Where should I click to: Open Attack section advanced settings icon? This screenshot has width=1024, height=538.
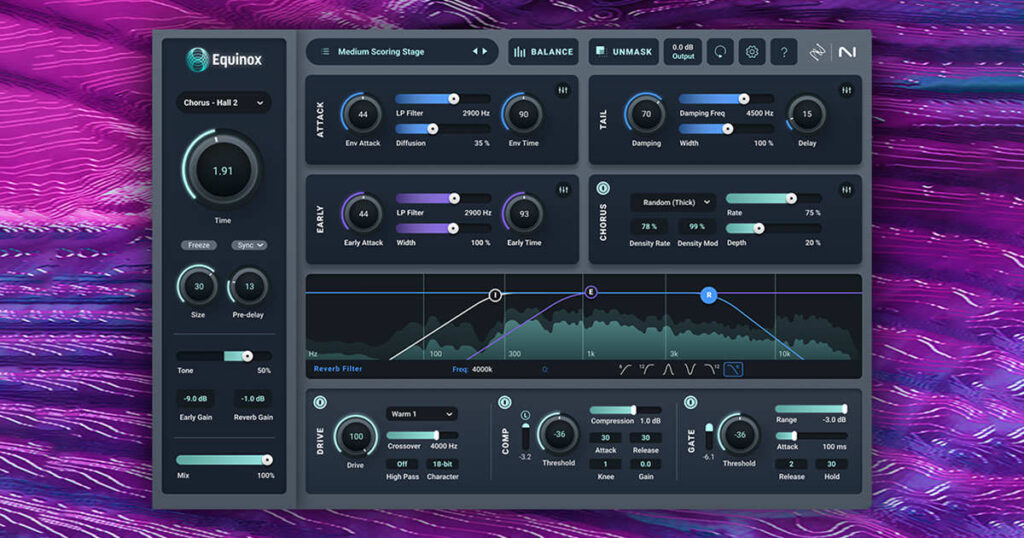coord(563,90)
